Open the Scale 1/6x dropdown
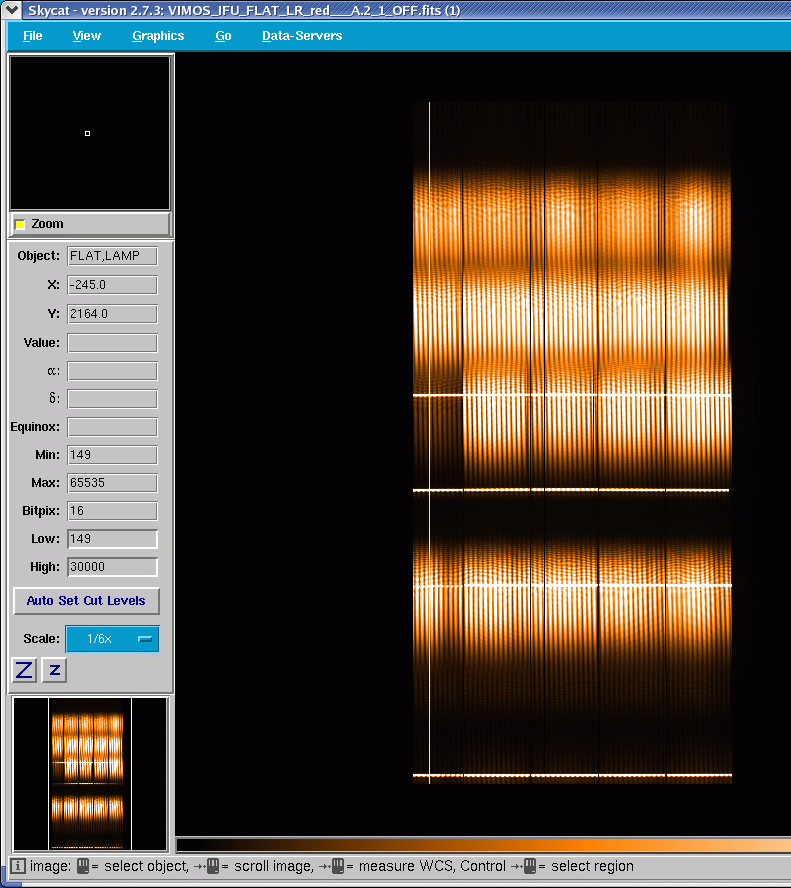The image size is (791, 888). (112, 639)
